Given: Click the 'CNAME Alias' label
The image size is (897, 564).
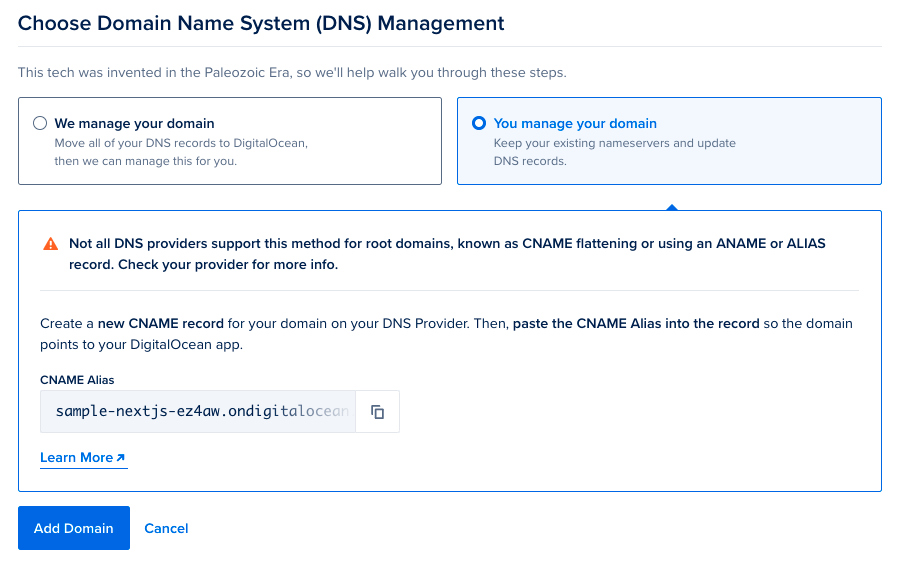Looking at the screenshot, I should tap(77, 380).
